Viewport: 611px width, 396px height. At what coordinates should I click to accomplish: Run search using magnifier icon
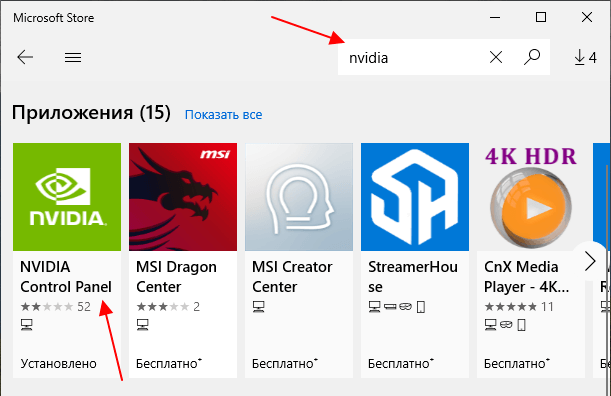(x=532, y=57)
